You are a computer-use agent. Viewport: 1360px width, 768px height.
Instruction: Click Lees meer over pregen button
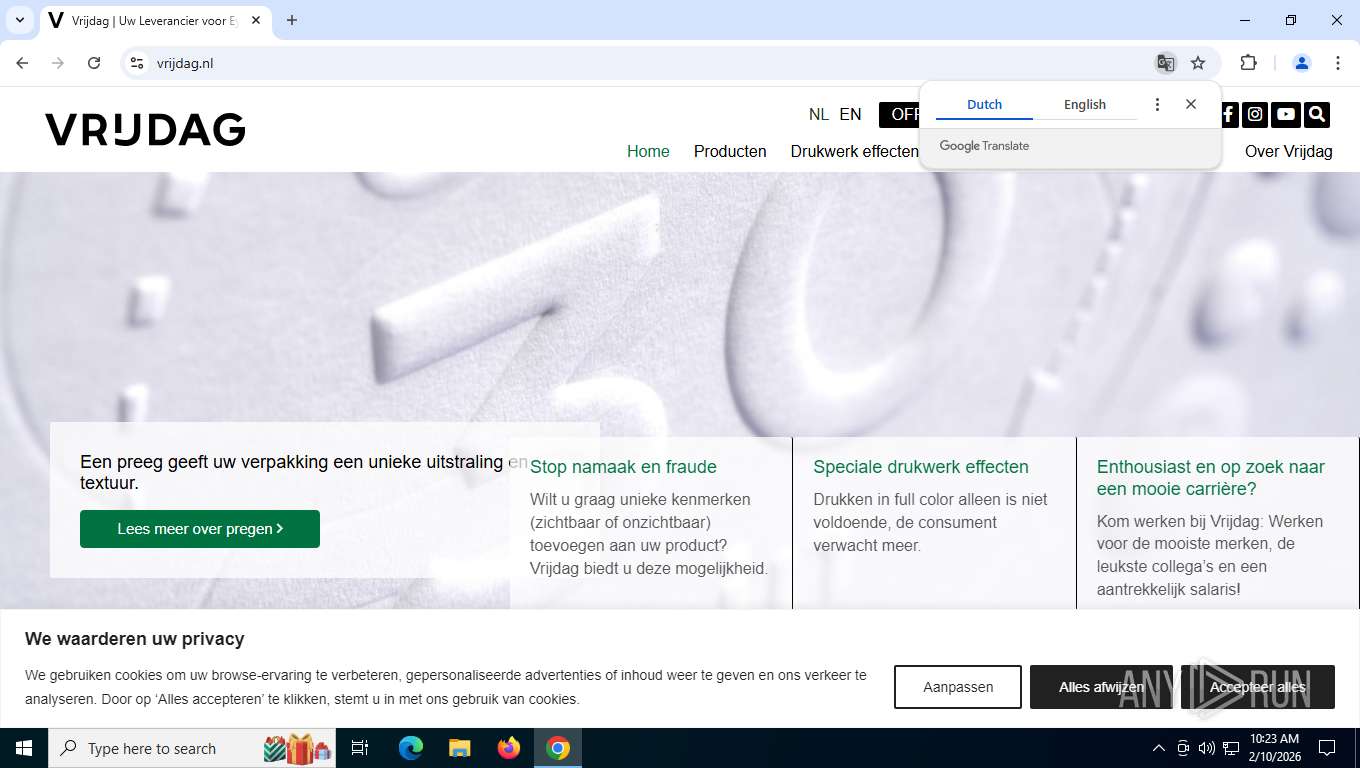200,529
